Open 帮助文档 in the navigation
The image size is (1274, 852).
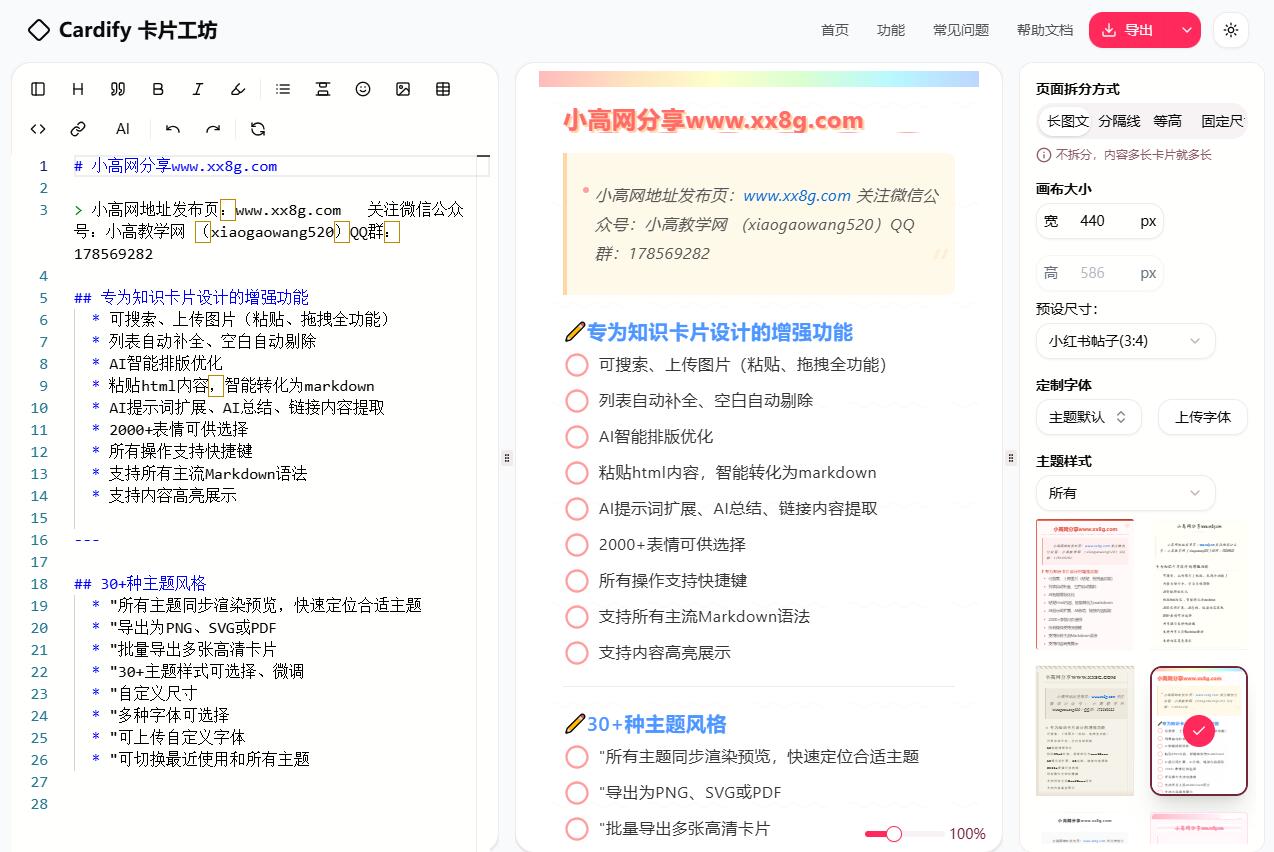click(x=1045, y=30)
